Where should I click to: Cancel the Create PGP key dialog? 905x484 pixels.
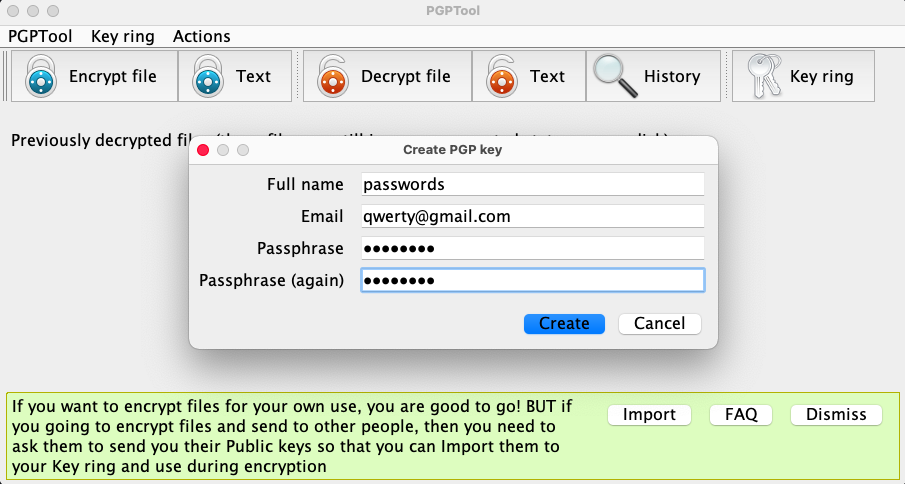point(660,324)
